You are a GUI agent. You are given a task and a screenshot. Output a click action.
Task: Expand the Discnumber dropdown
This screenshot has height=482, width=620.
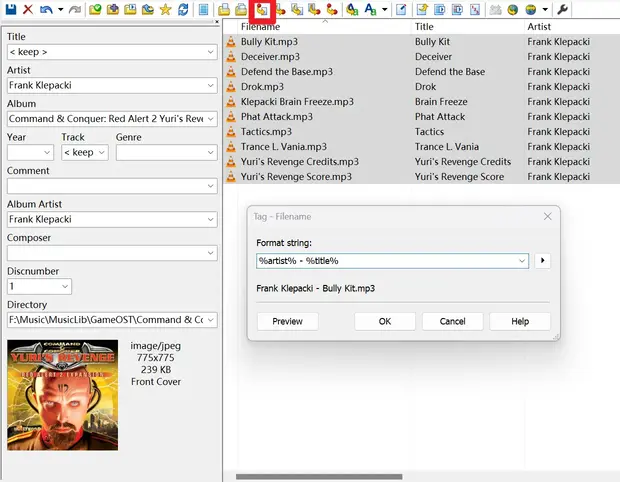[65, 287]
